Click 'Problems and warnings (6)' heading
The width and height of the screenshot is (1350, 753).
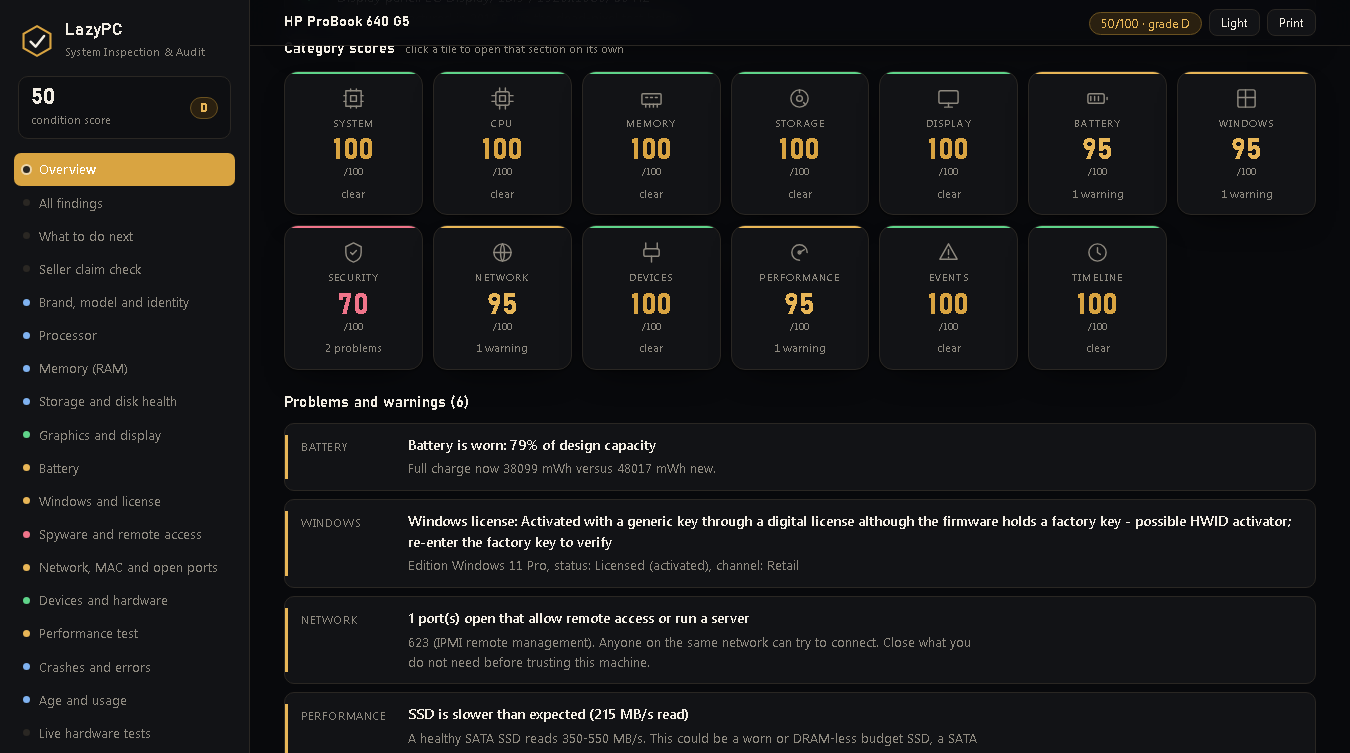point(376,402)
